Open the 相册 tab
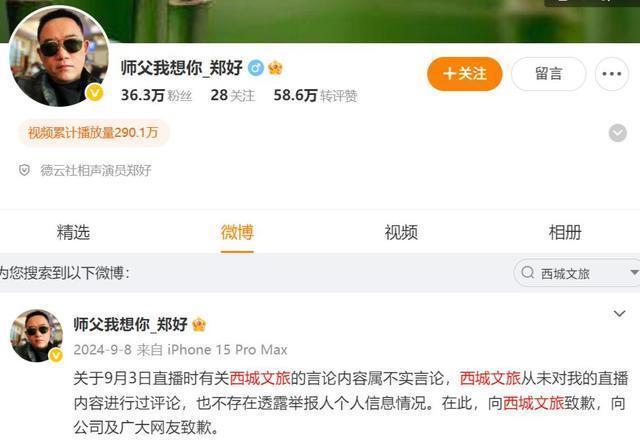 click(565, 232)
